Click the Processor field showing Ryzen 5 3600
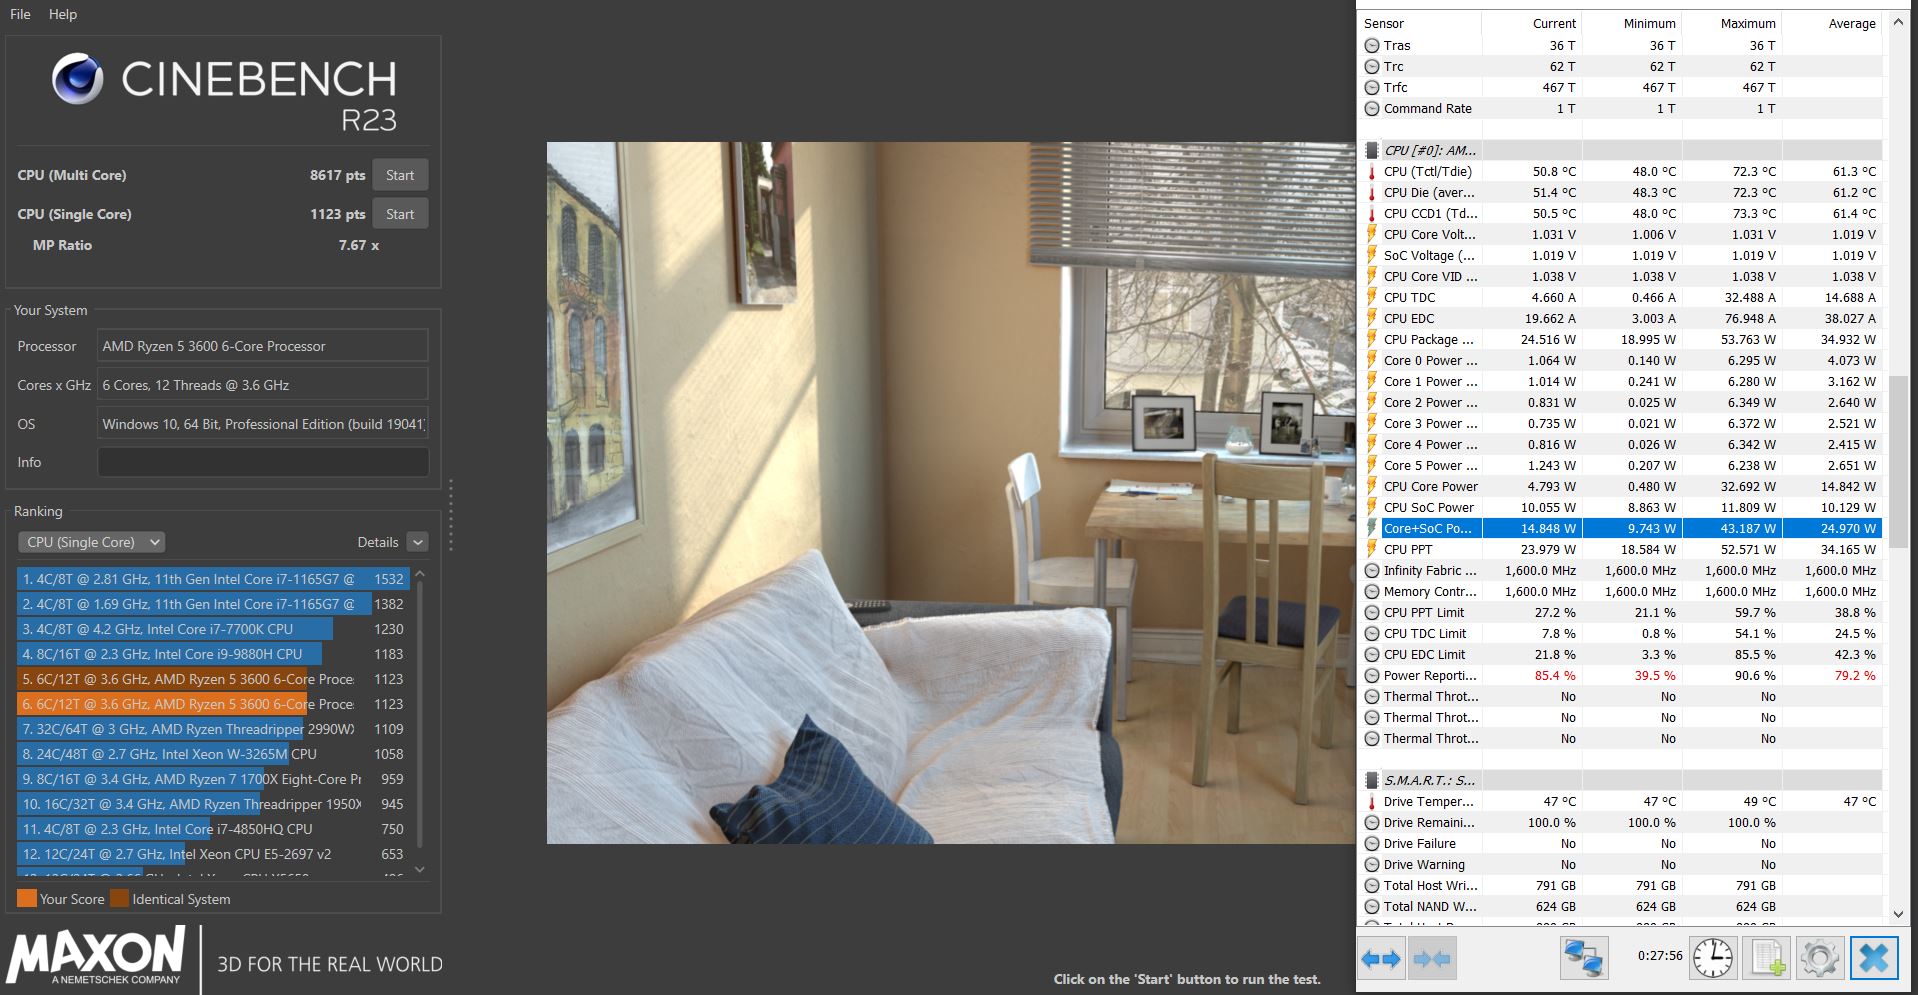 point(263,346)
